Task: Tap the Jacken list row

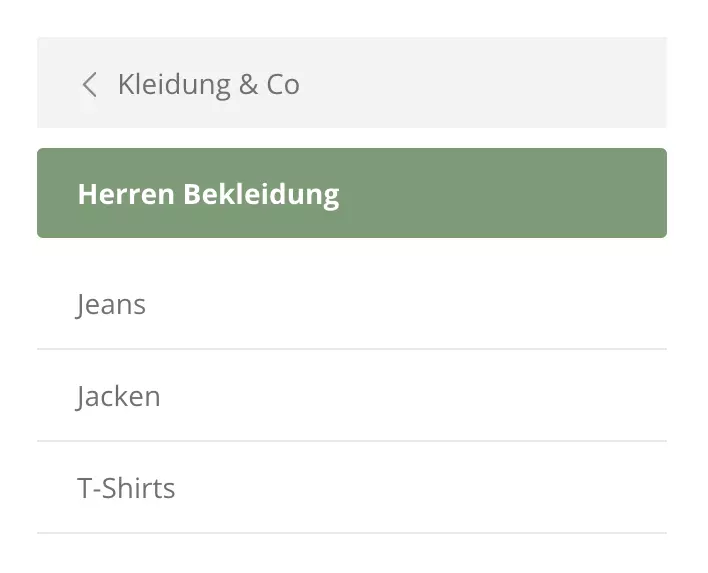Action: tap(351, 396)
